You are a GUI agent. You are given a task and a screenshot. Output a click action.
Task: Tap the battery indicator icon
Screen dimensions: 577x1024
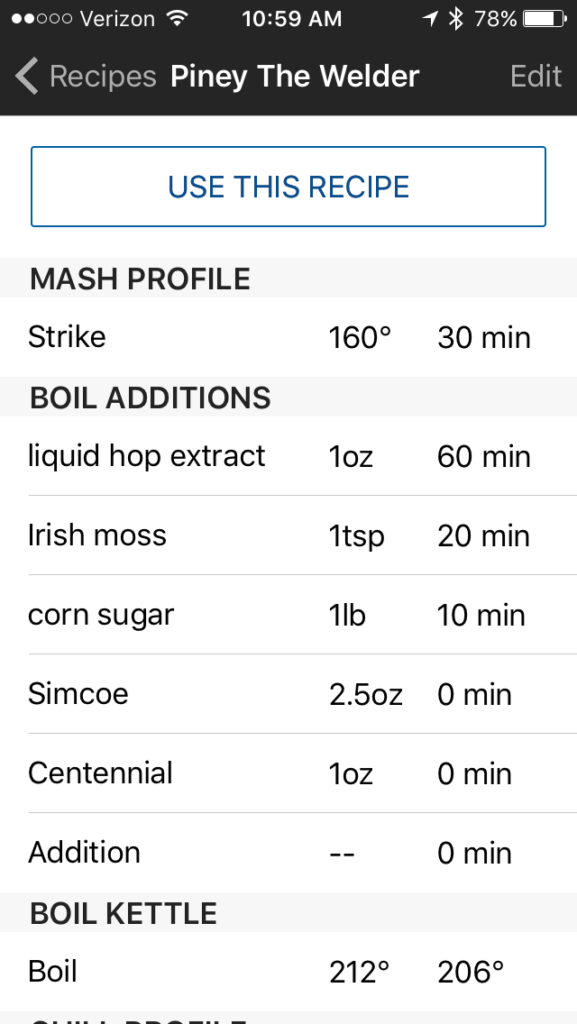click(546, 19)
